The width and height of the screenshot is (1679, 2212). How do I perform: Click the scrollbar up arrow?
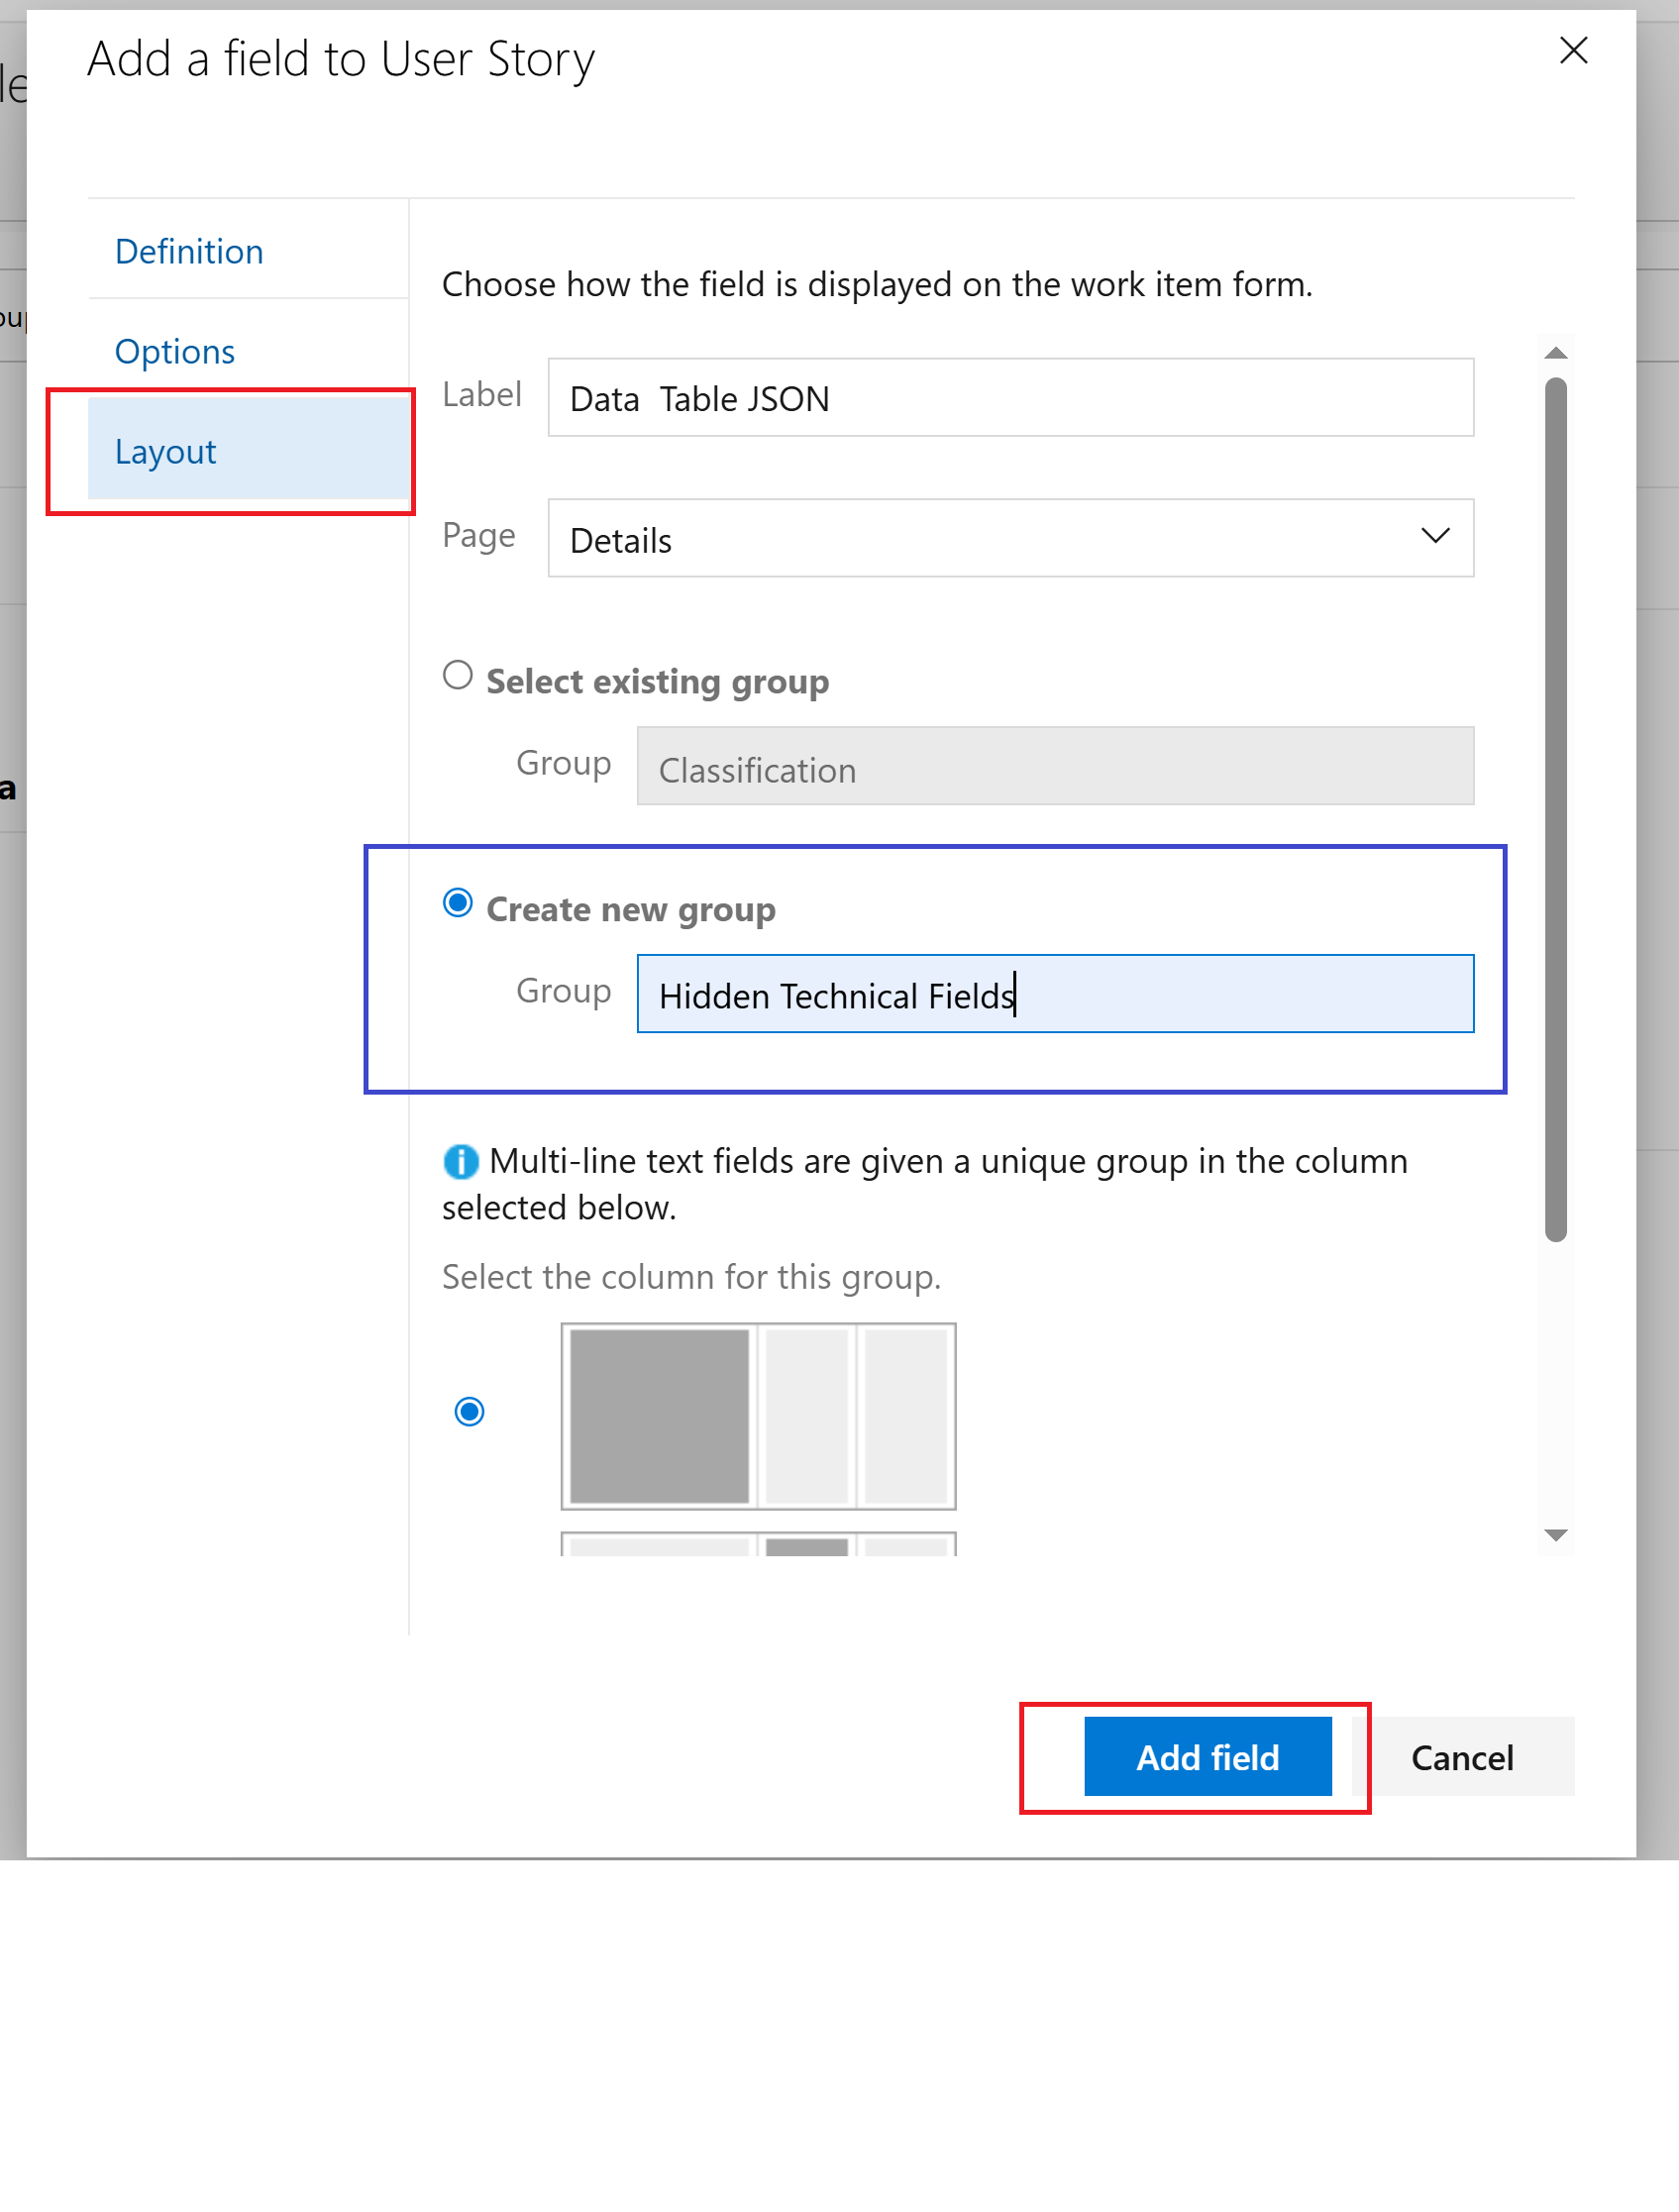[1555, 353]
